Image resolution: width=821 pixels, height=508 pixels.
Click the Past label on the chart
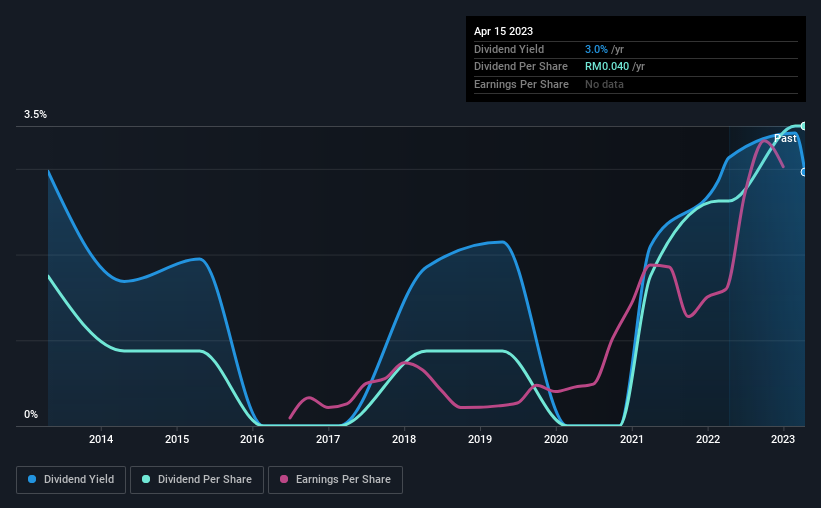tap(785, 138)
